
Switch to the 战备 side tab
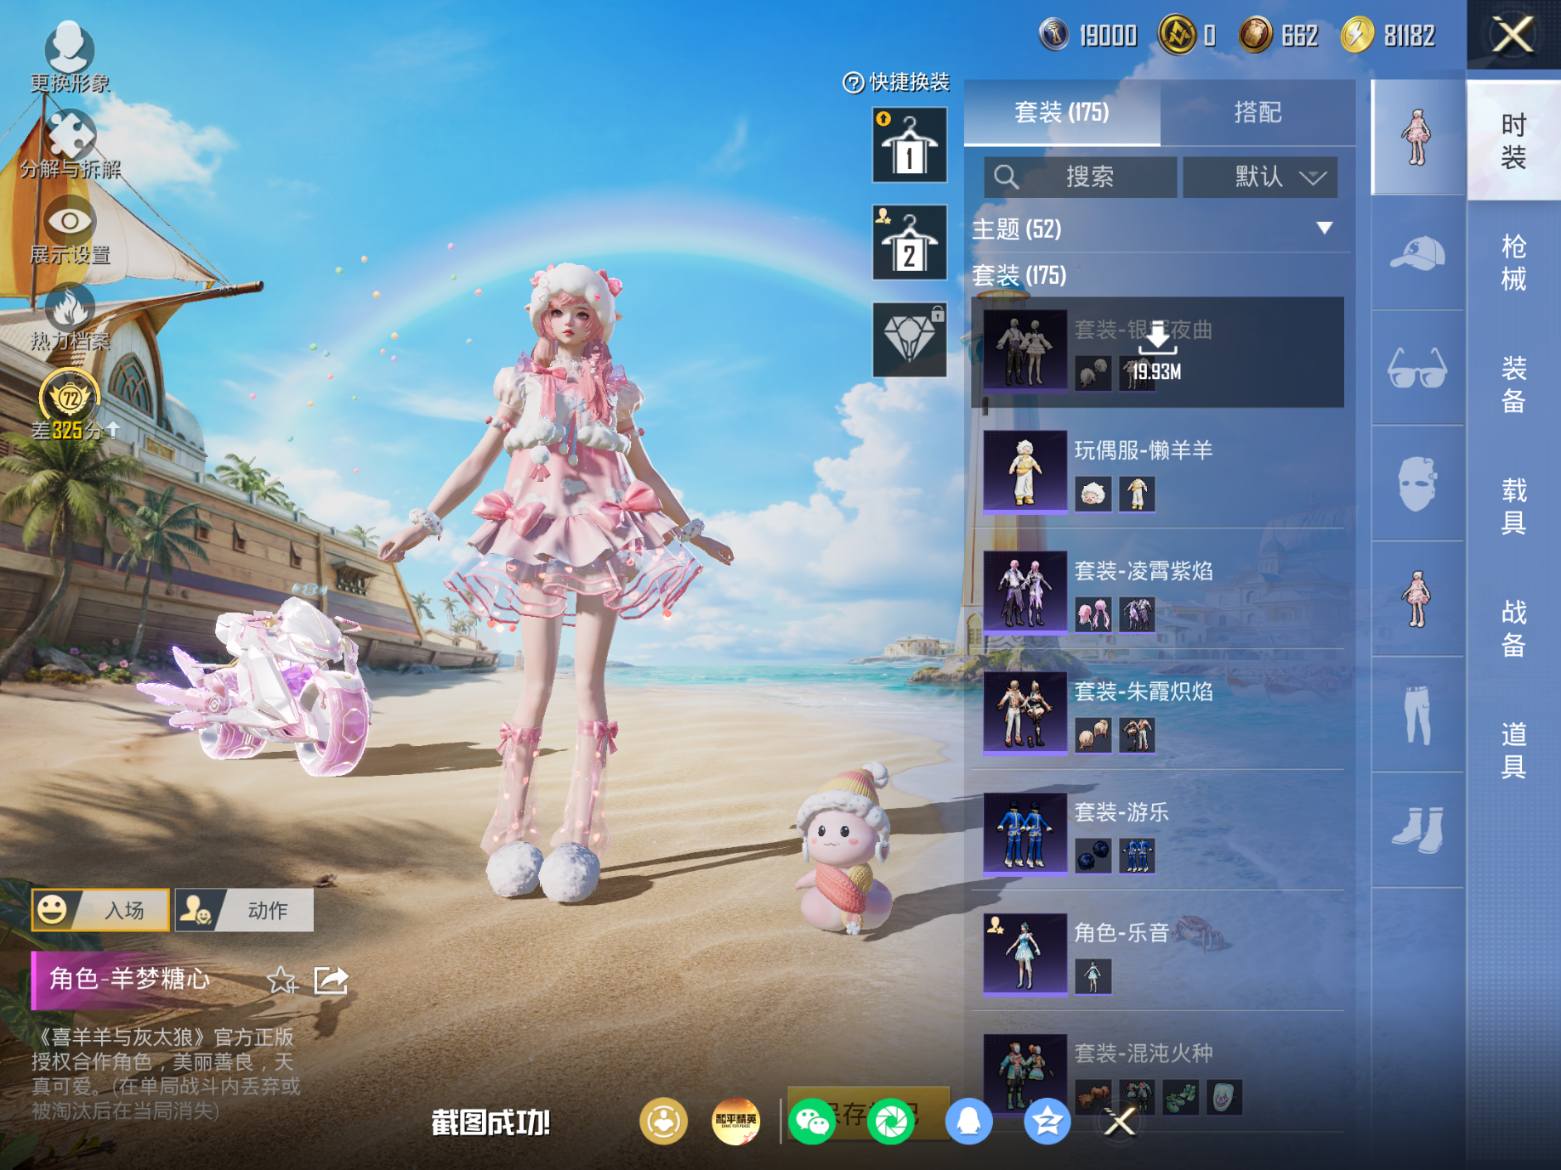(x=1513, y=628)
